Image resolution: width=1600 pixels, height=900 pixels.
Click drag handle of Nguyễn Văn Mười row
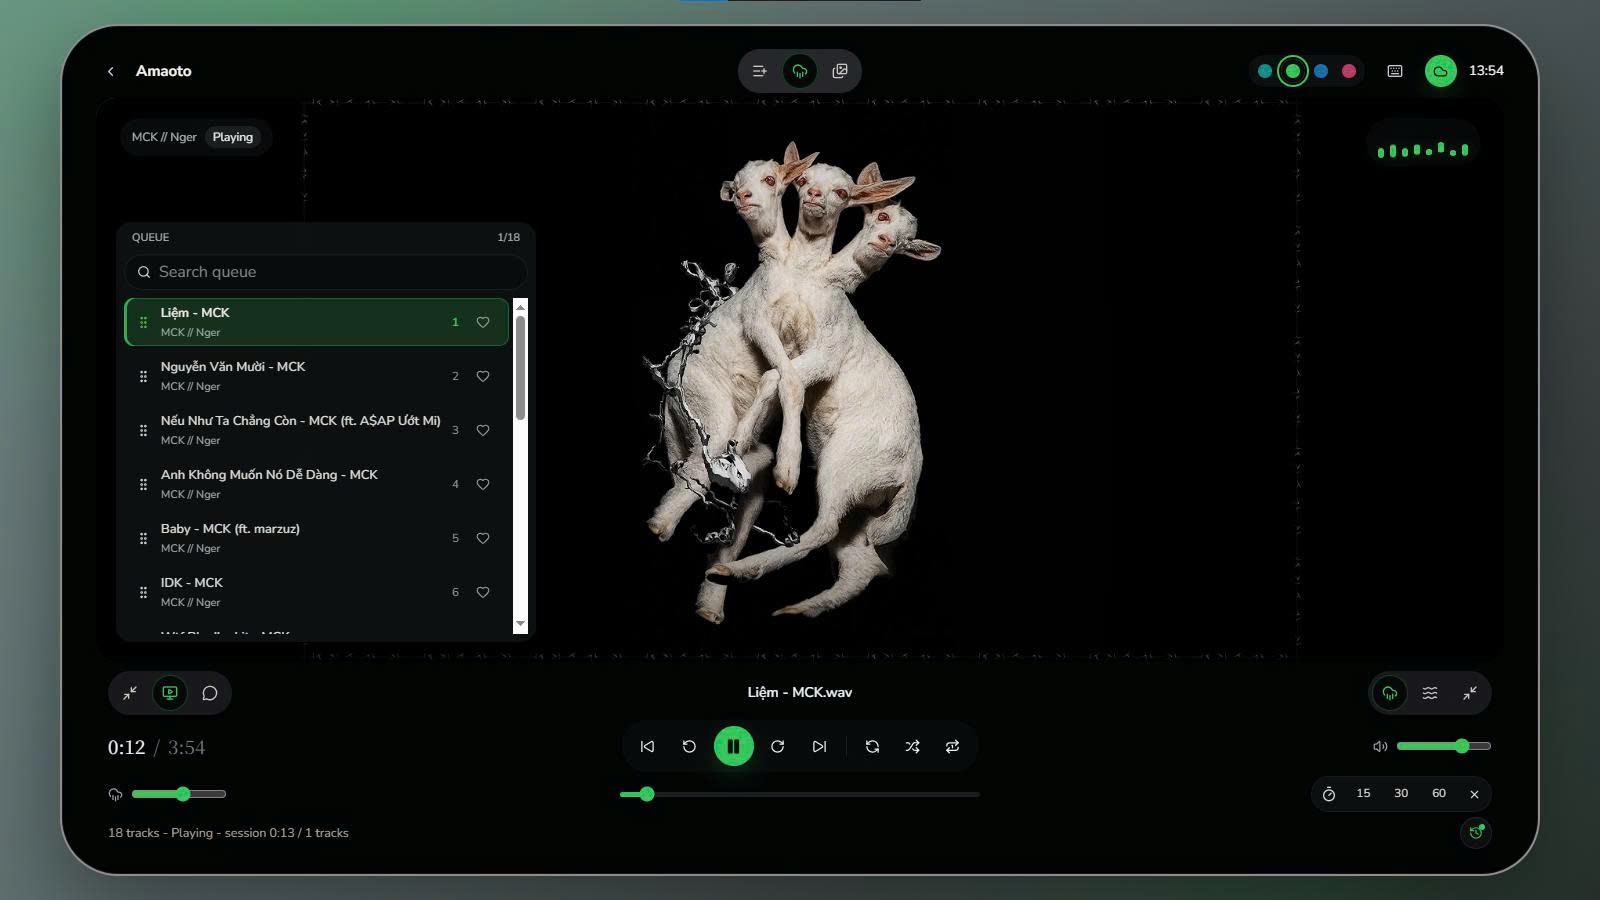point(143,376)
